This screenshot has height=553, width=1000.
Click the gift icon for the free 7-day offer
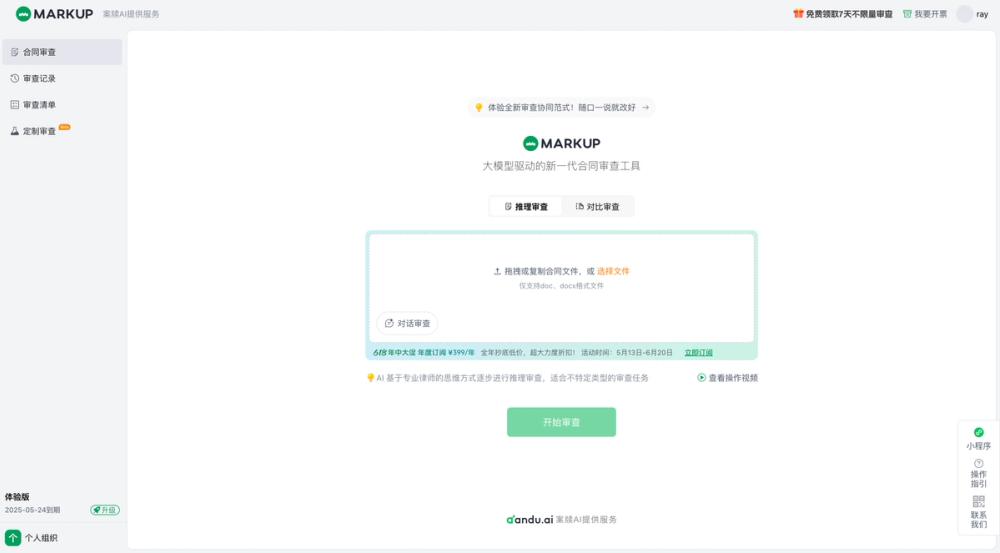coord(798,13)
